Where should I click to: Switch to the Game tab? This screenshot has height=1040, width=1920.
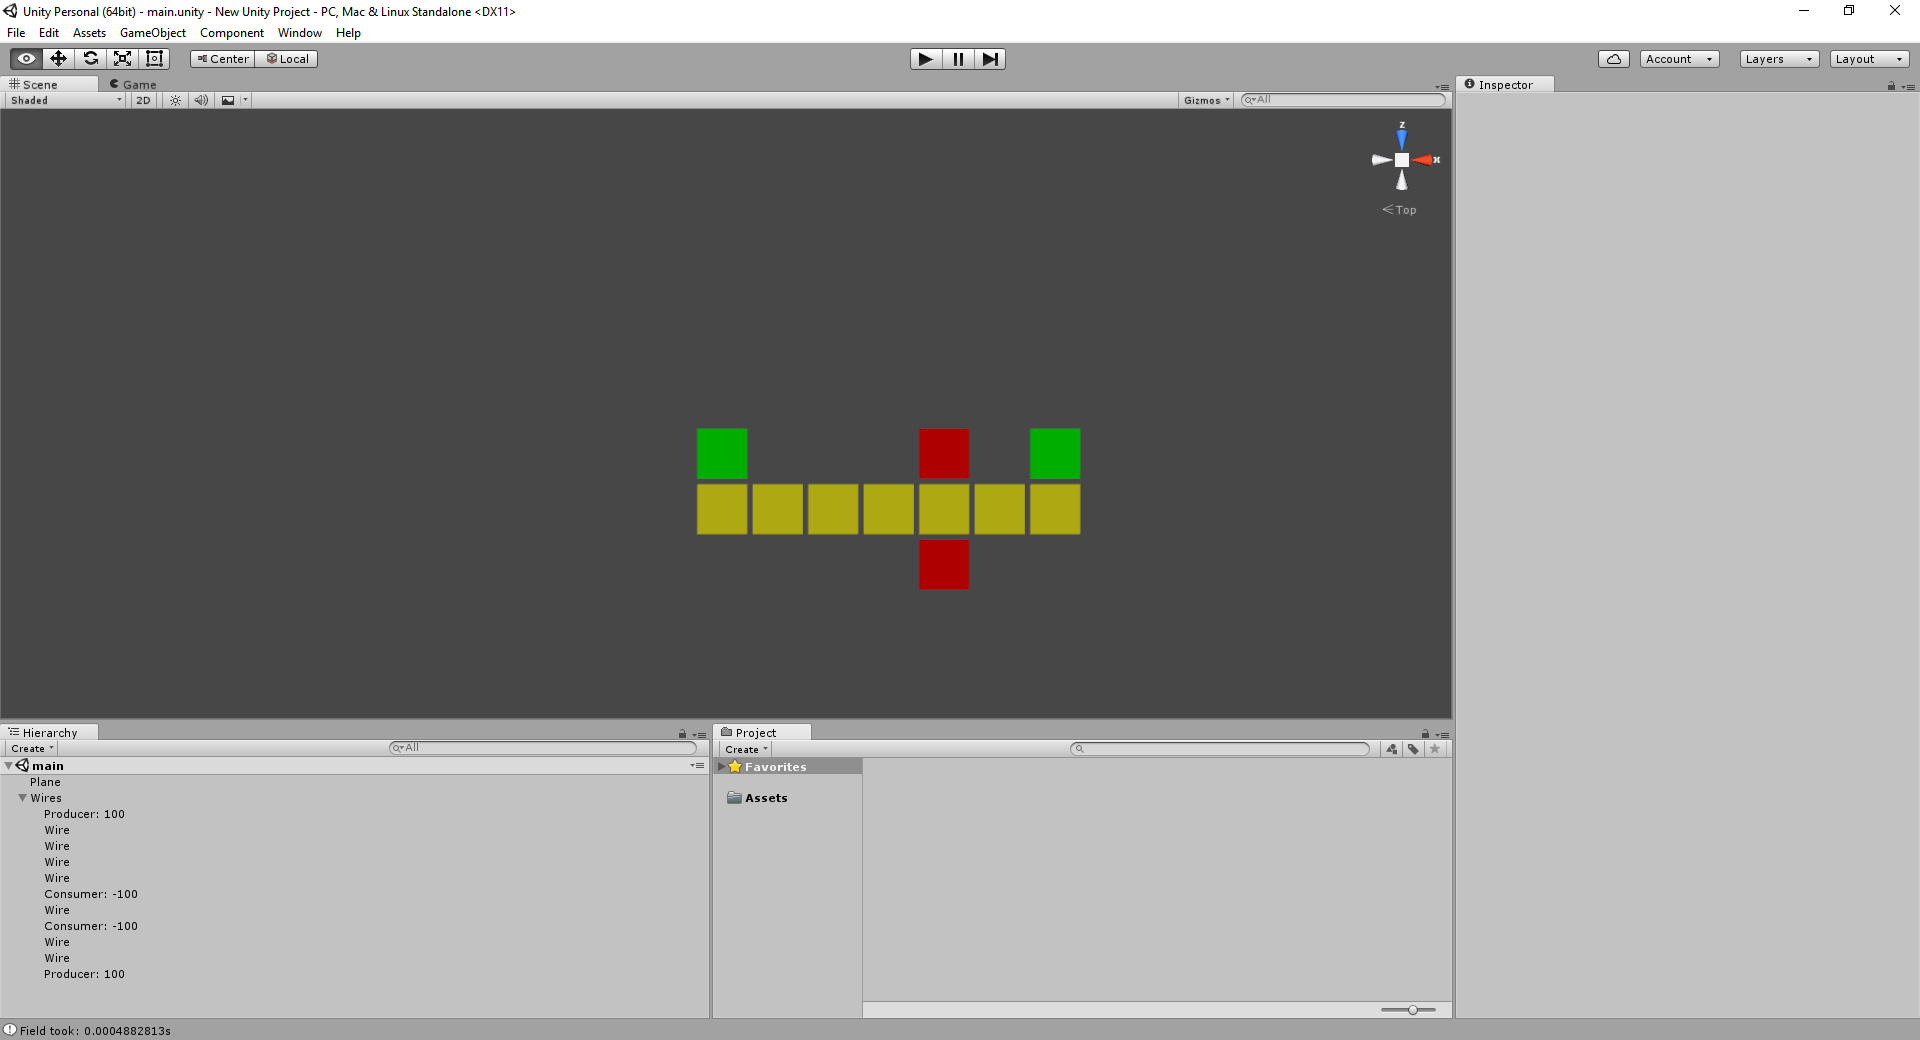click(134, 85)
